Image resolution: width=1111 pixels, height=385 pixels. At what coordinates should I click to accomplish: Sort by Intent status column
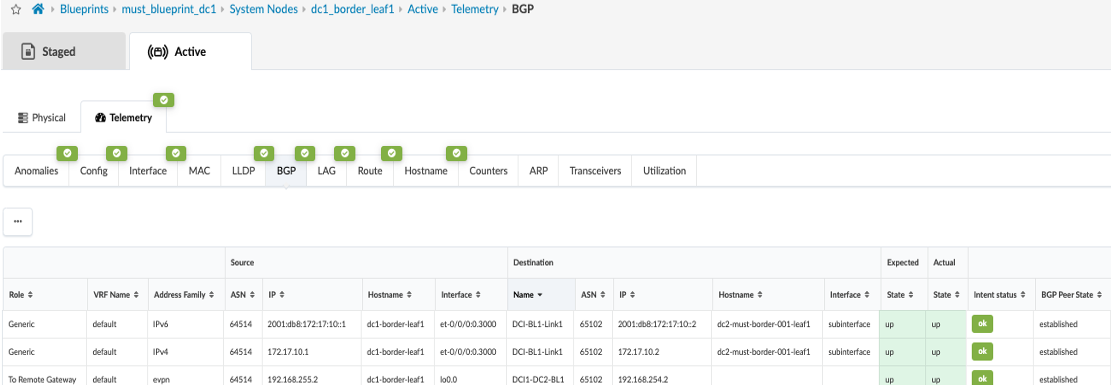pos(1000,294)
